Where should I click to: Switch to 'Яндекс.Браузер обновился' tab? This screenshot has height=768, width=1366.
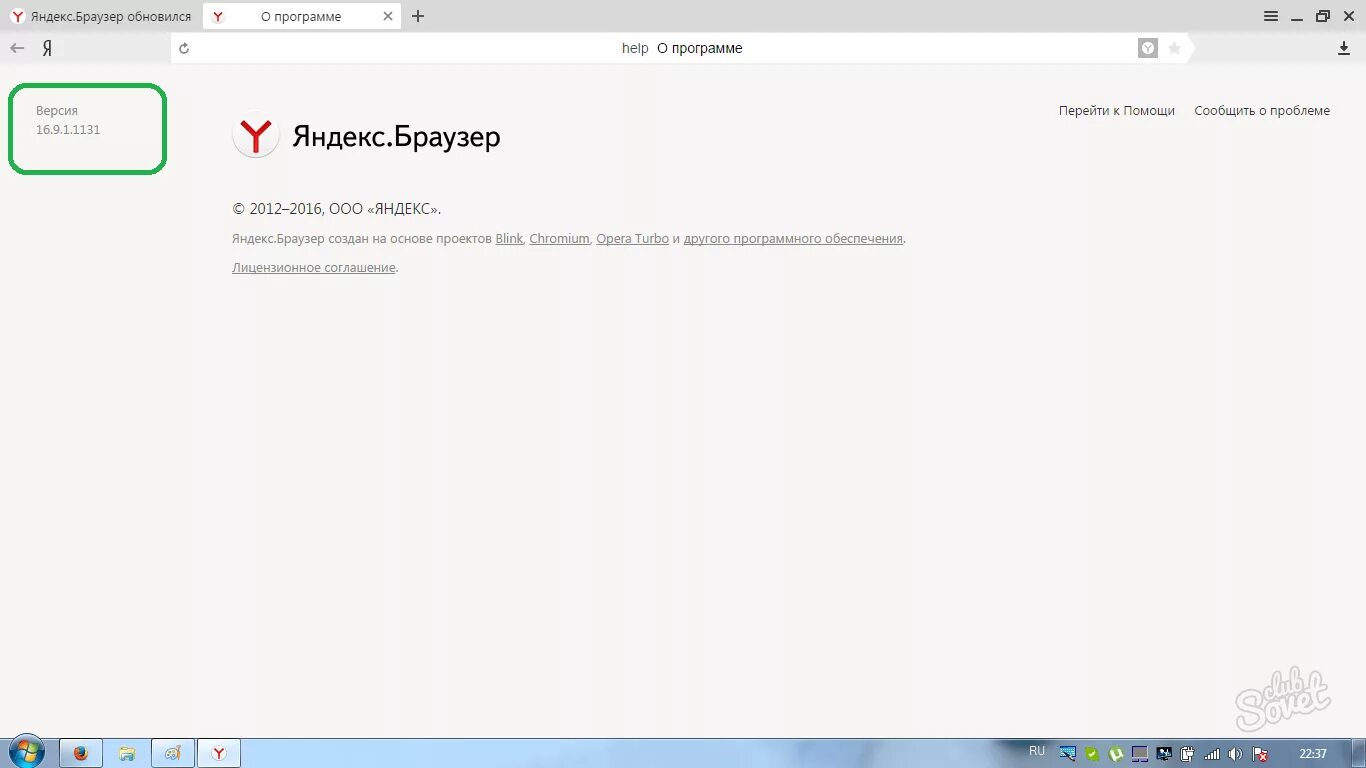101,16
